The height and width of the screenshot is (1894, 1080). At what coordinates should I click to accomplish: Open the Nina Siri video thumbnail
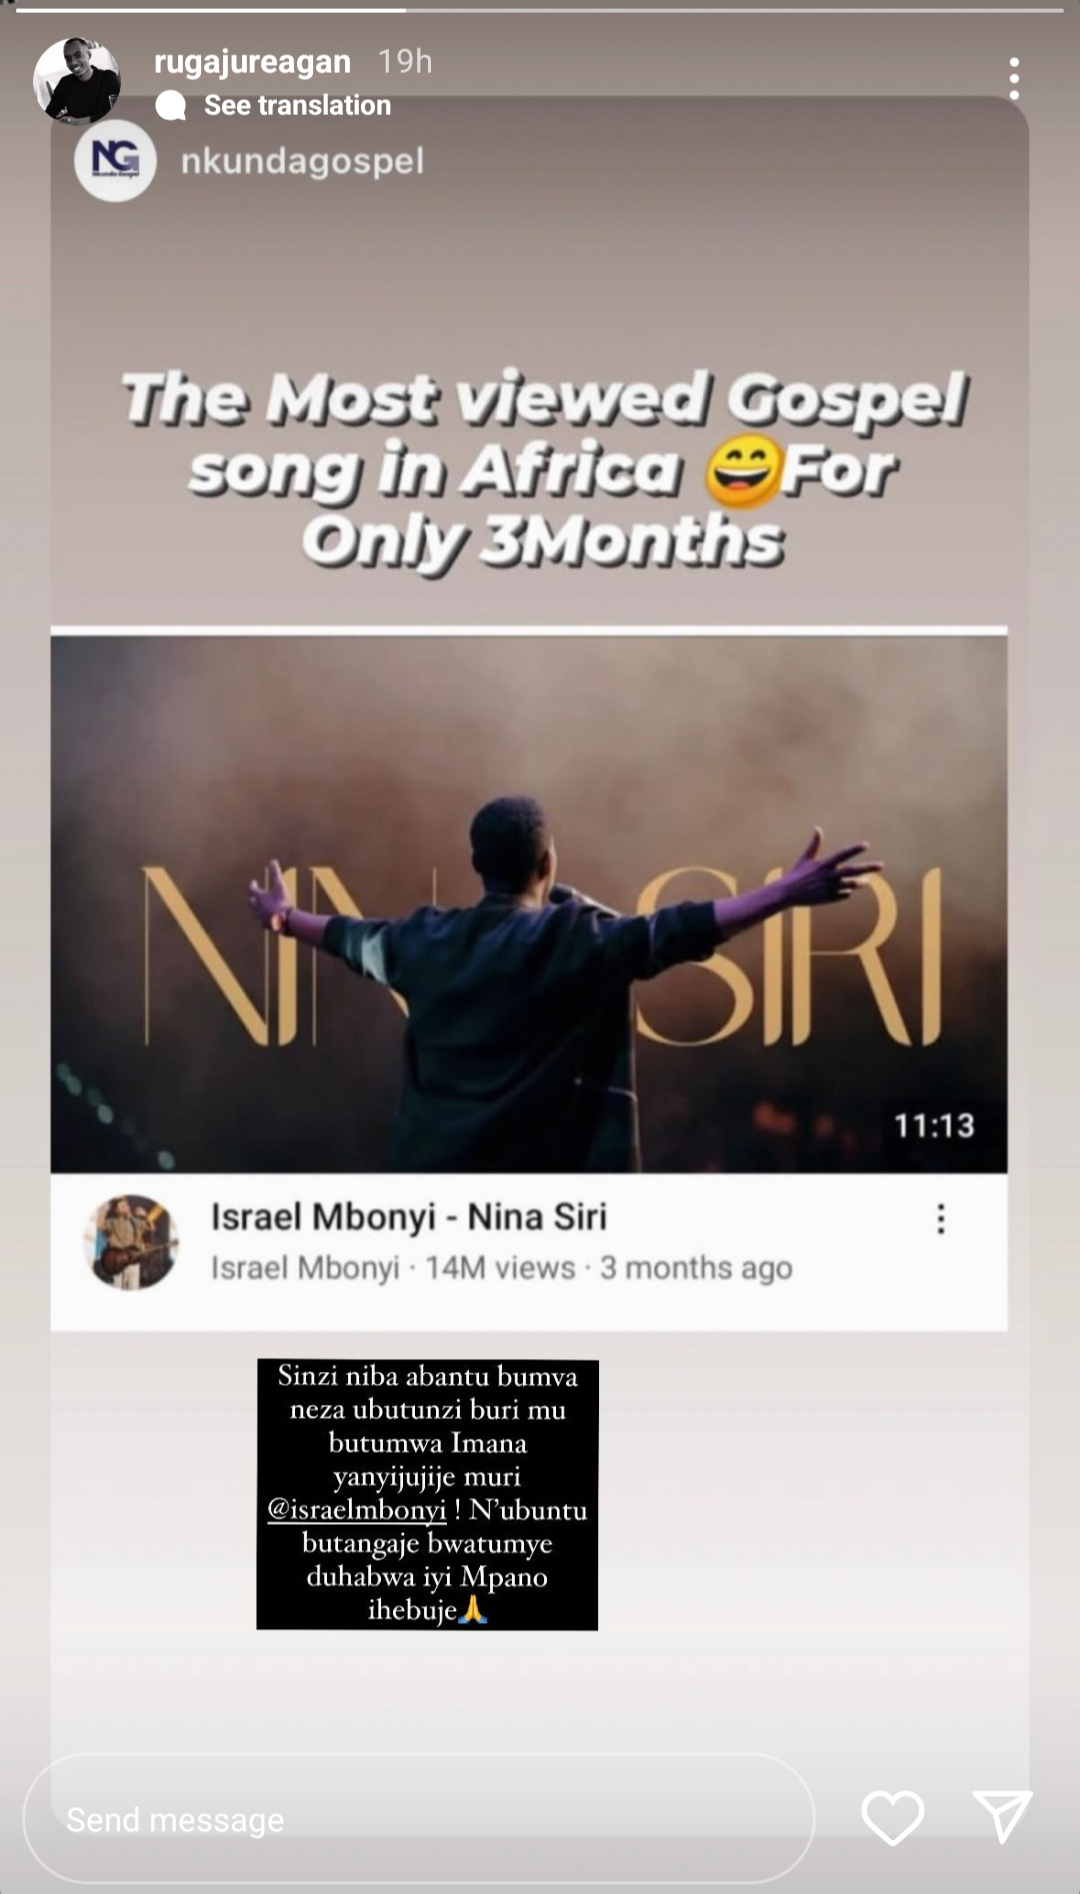pyautogui.click(x=529, y=904)
